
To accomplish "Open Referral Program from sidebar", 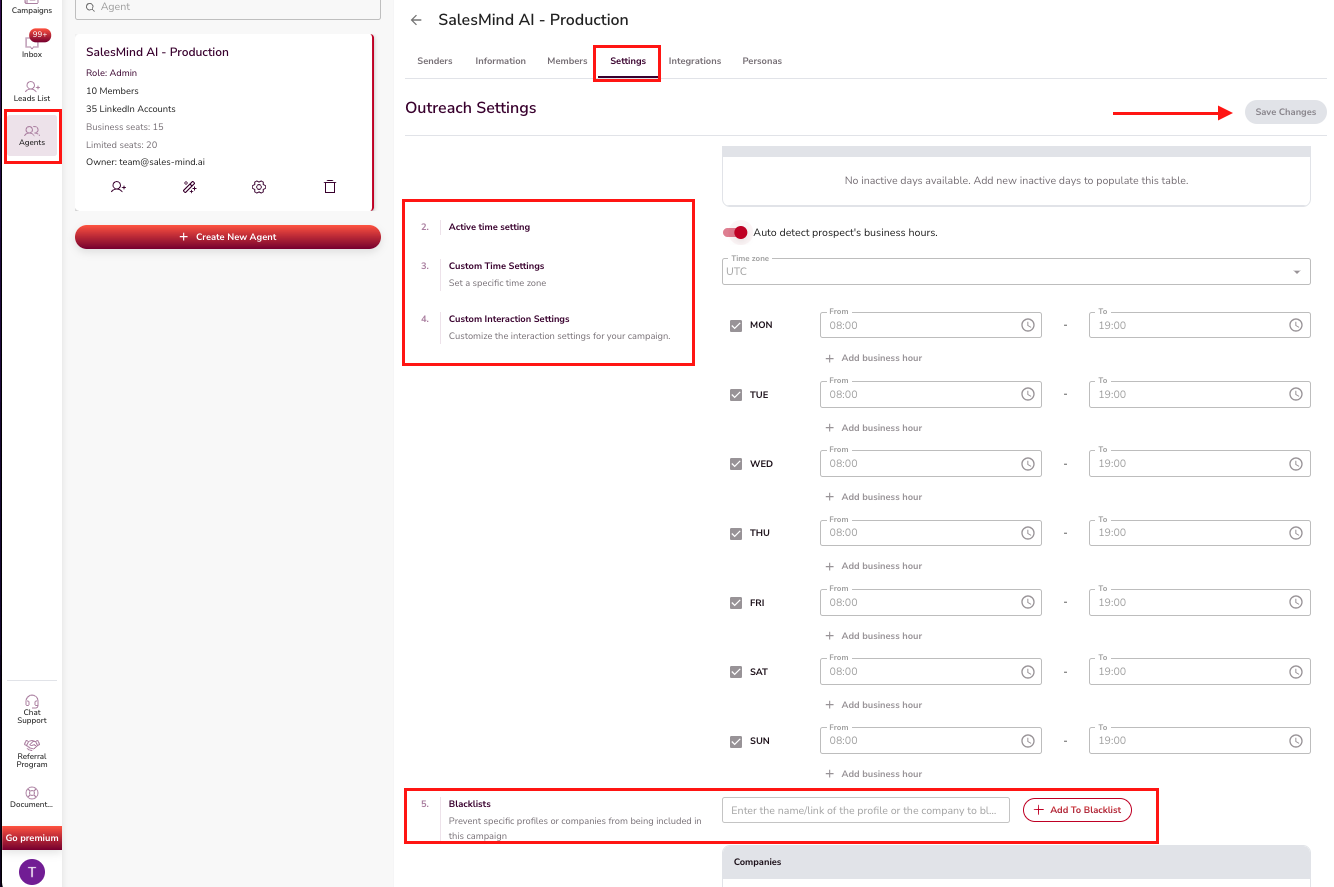I will coord(32,752).
